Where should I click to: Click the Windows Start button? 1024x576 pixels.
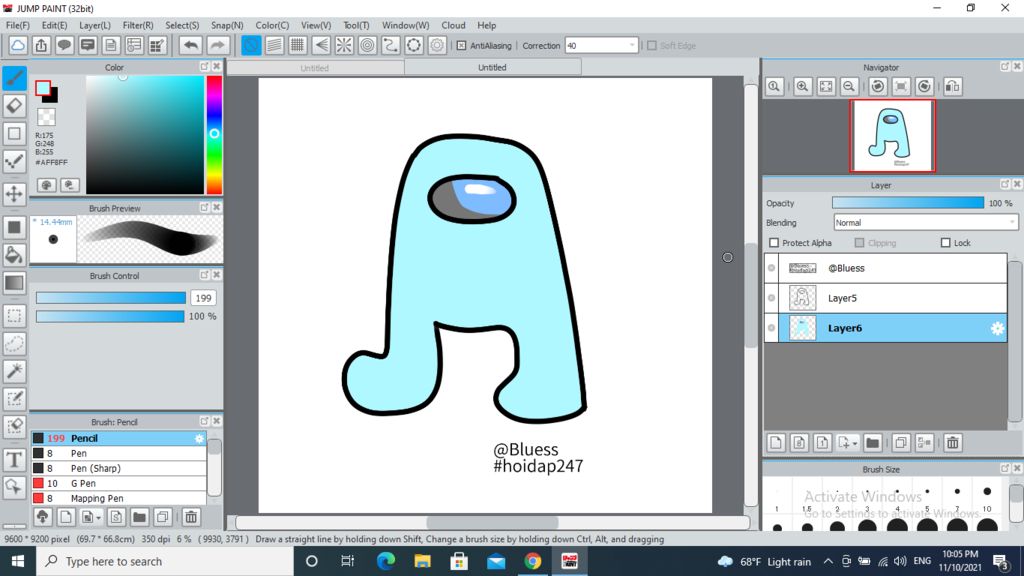18,561
